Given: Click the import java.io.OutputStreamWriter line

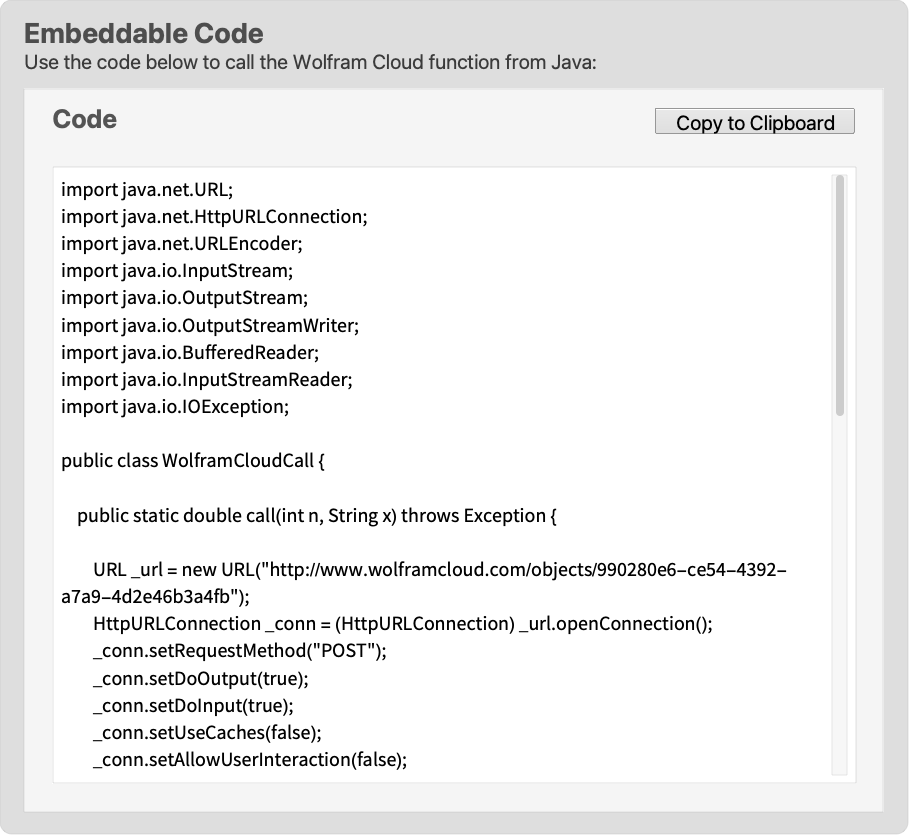Looking at the screenshot, I should (x=210, y=325).
